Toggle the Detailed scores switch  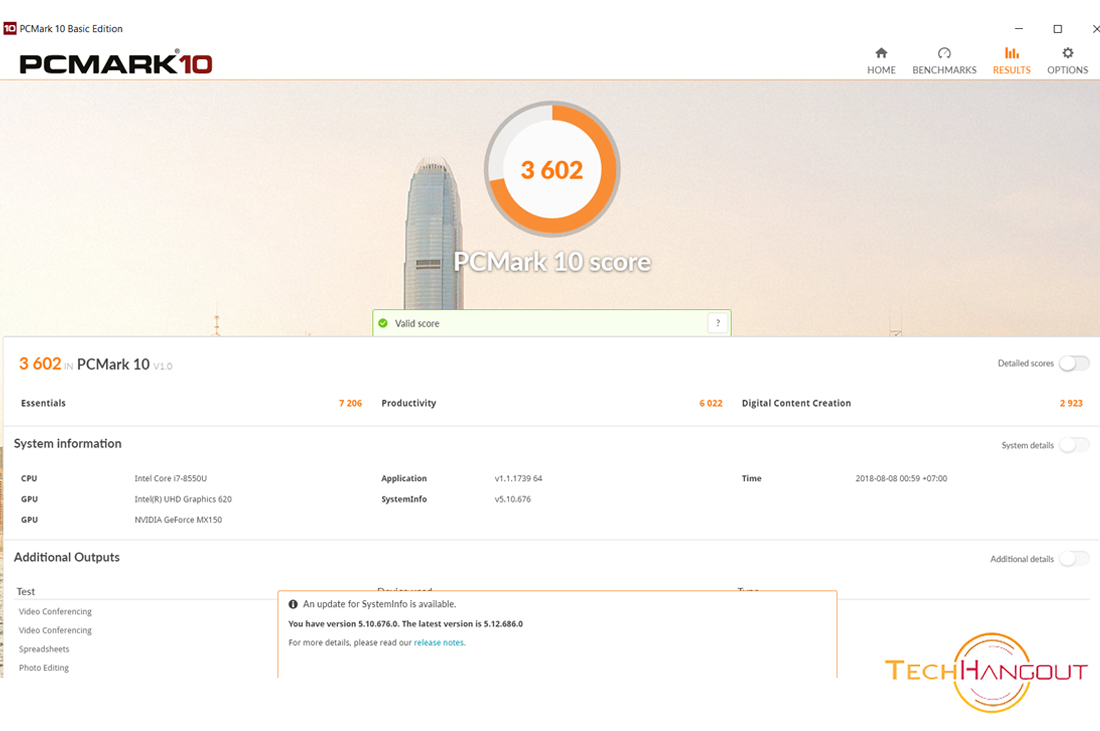[x=1074, y=363]
